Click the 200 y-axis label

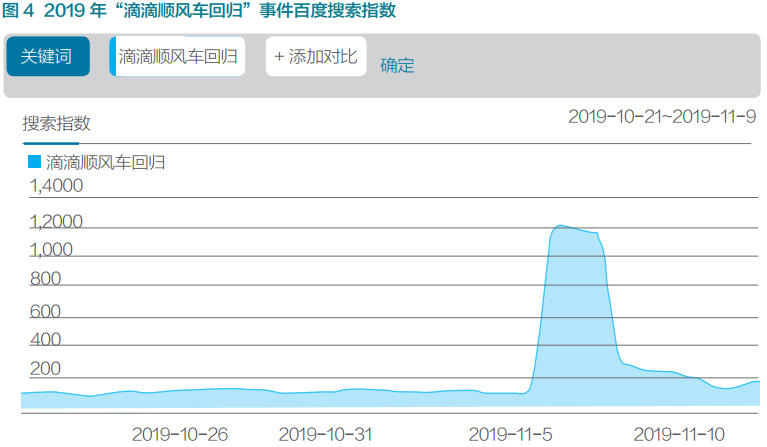45,368
